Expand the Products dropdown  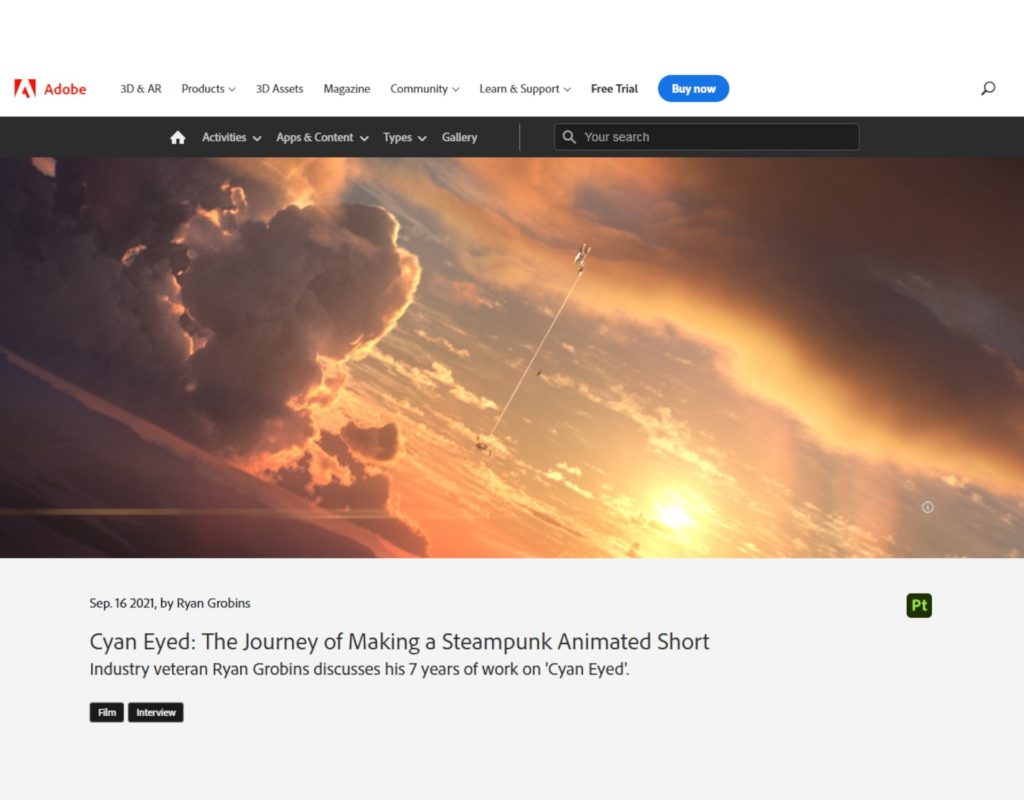pos(208,89)
